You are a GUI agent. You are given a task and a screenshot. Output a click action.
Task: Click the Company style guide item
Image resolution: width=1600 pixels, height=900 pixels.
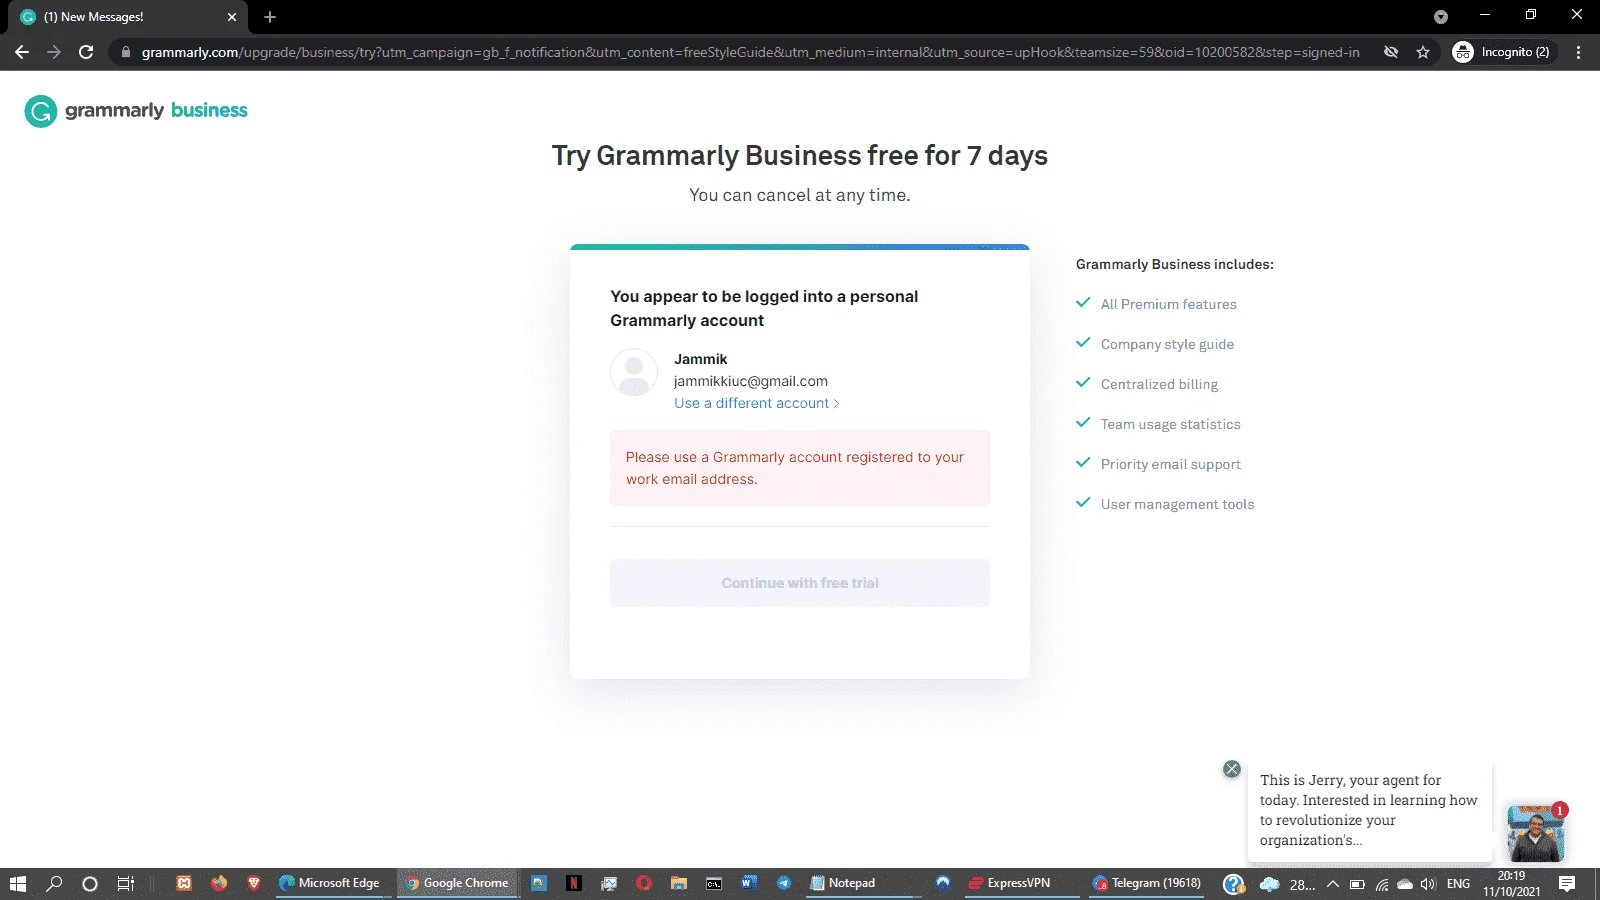click(x=1167, y=344)
